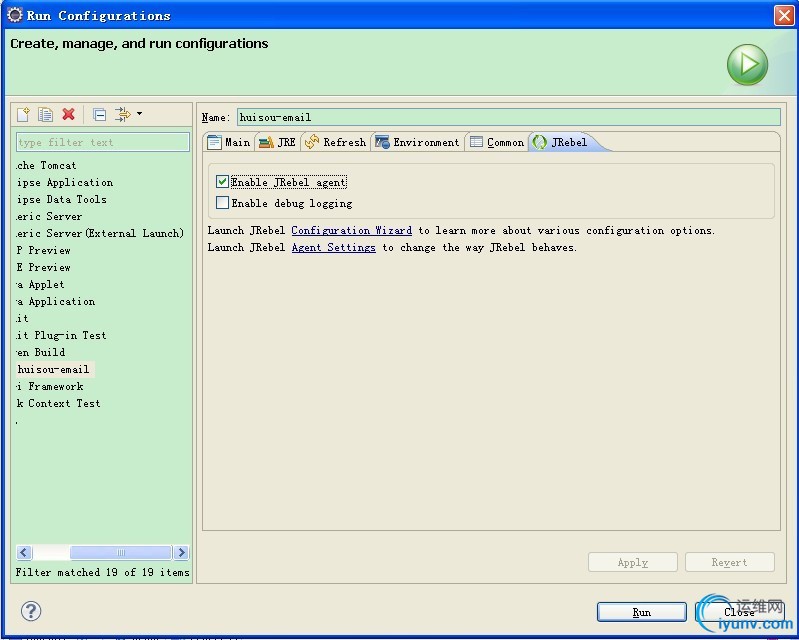This screenshot has width=799, height=640.
Task: Select the 'a Application' item
Action: [x=56, y=302]
